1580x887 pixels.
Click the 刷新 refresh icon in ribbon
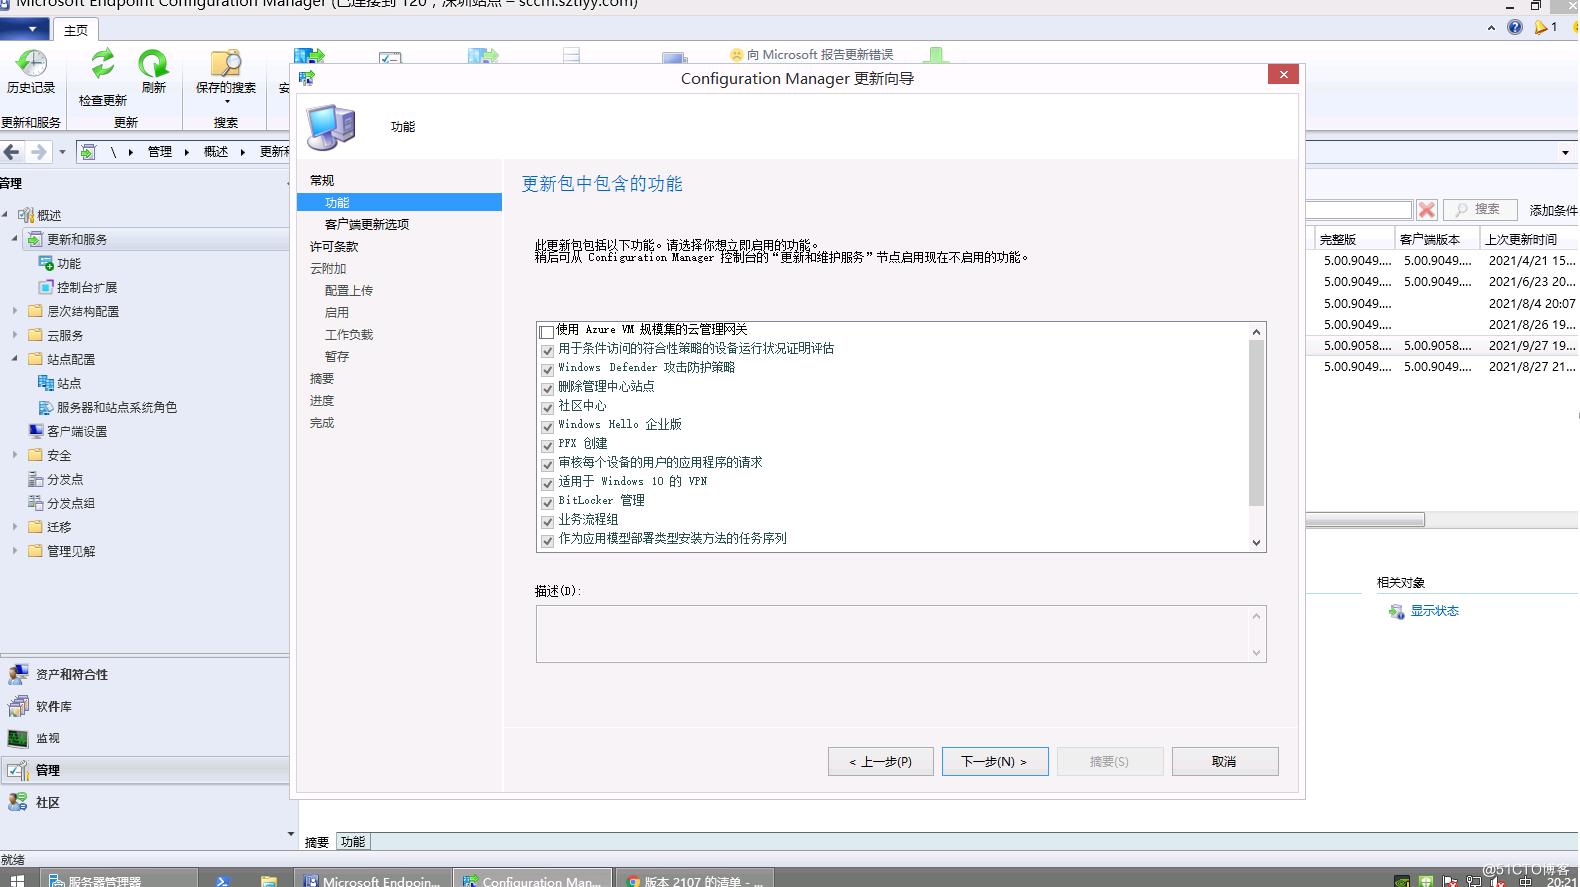153,64
